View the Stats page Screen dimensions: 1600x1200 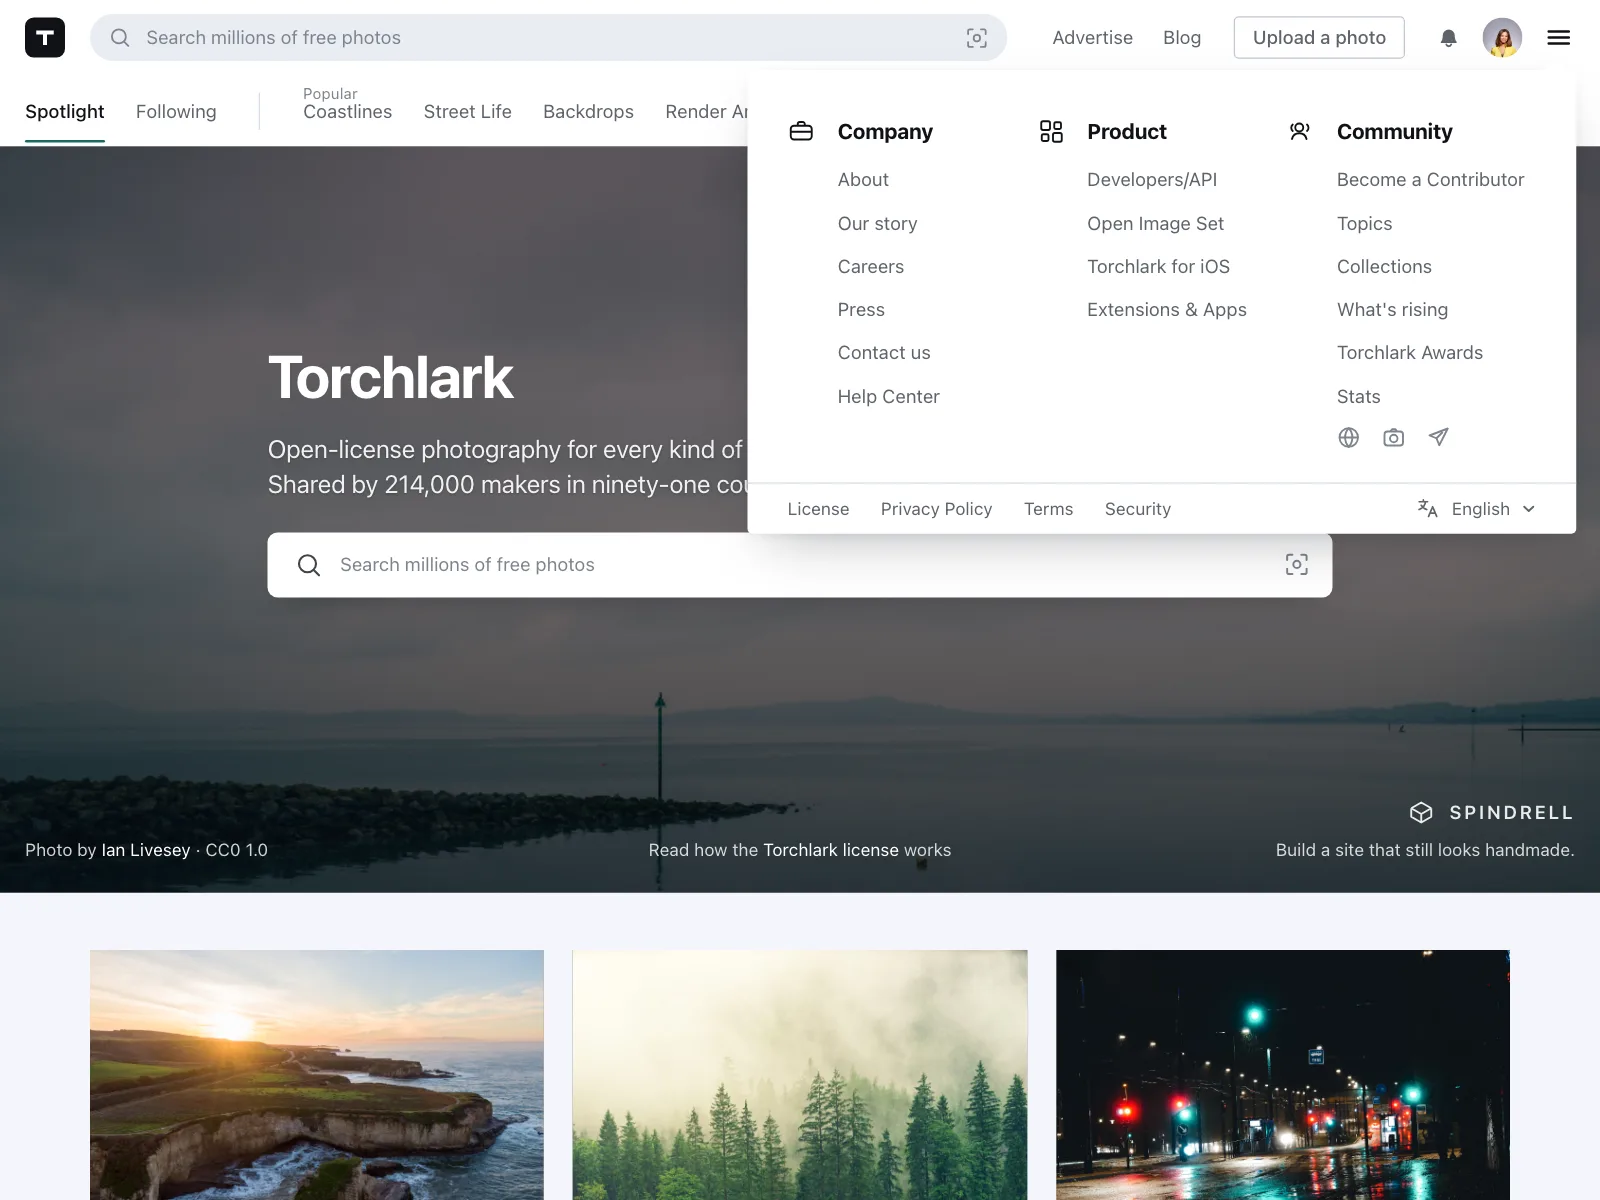(x=1358, y=397)
